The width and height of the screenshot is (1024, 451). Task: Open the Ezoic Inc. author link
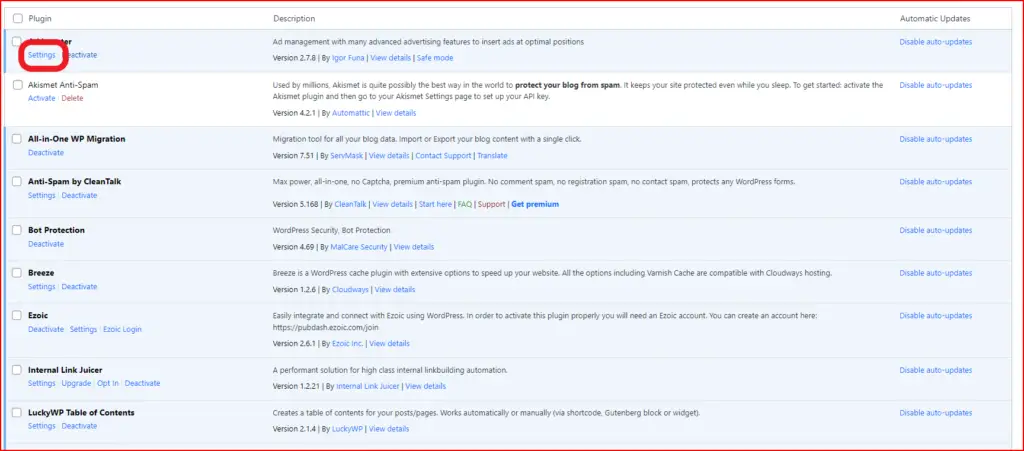(x=347, y=344)
